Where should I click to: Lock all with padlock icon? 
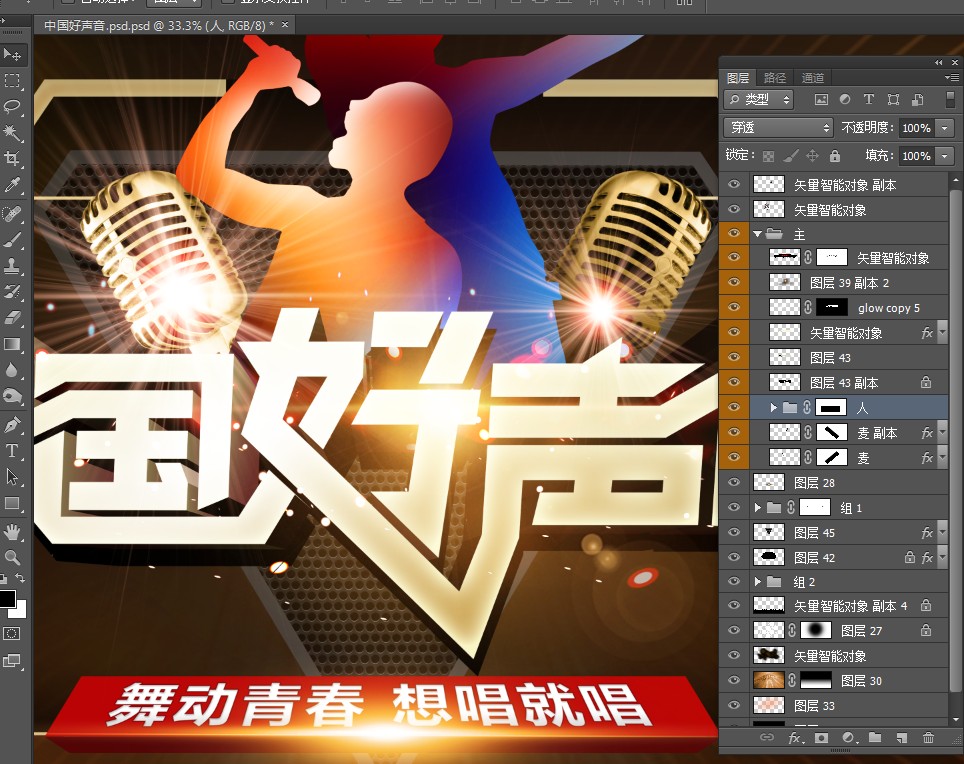(x=834, y=156)
